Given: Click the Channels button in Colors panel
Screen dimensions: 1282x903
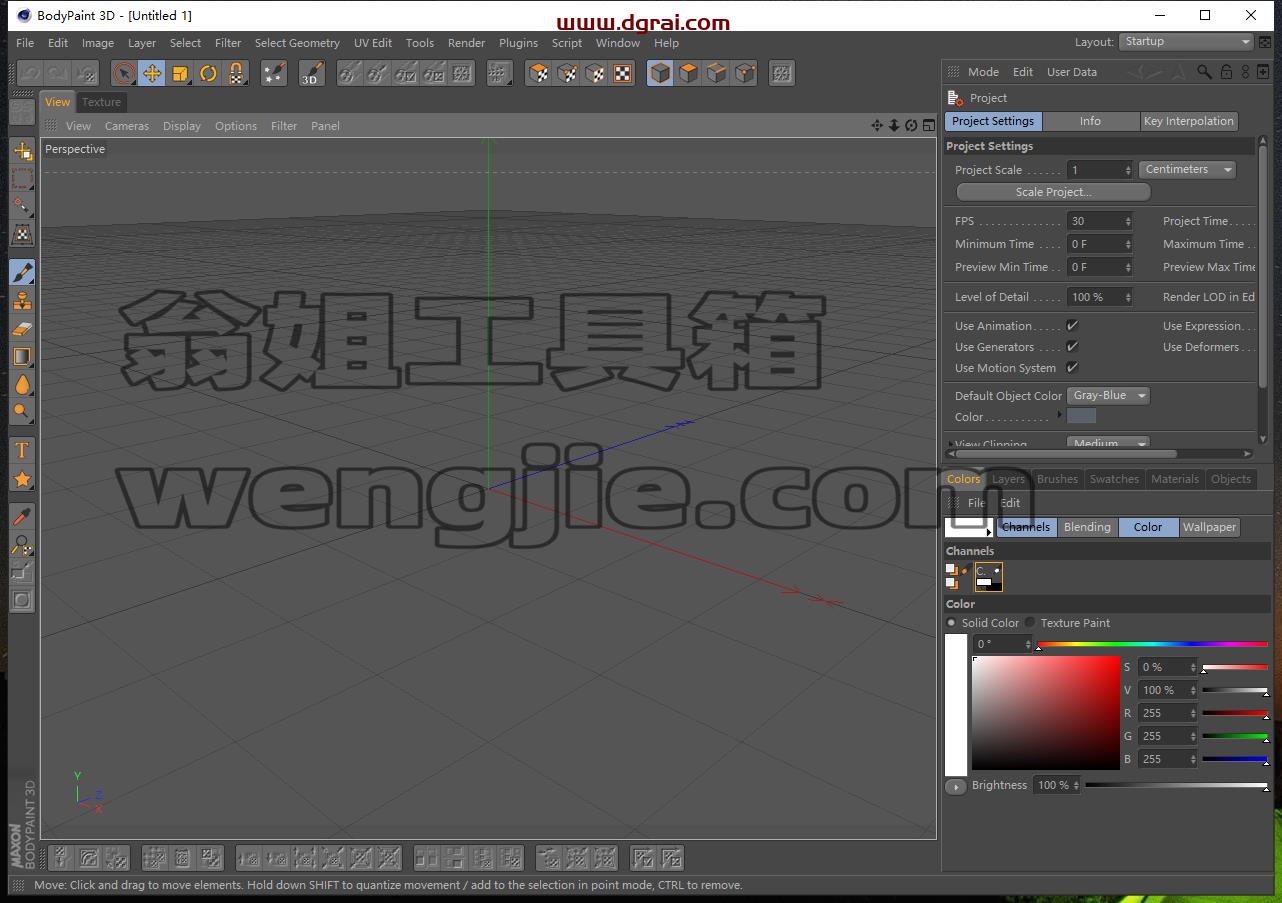Looking at the screenshot, I should point(1026,527).
